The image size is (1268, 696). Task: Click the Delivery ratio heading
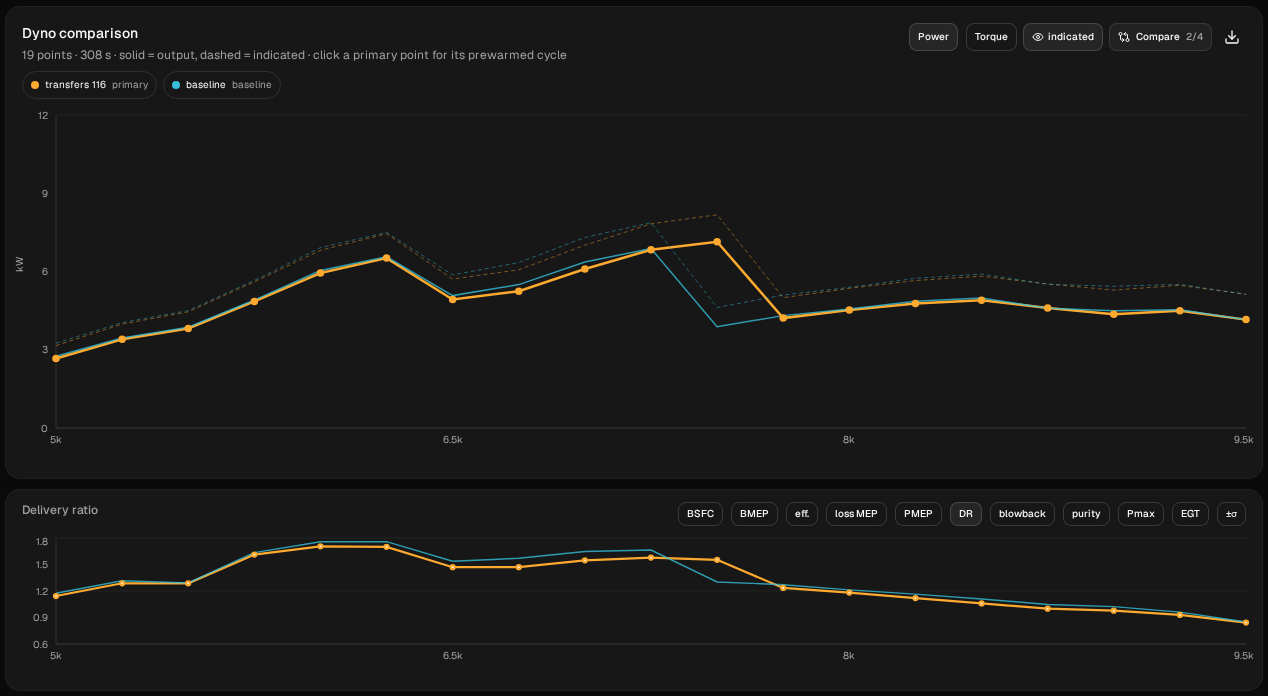tap(60, 510)
